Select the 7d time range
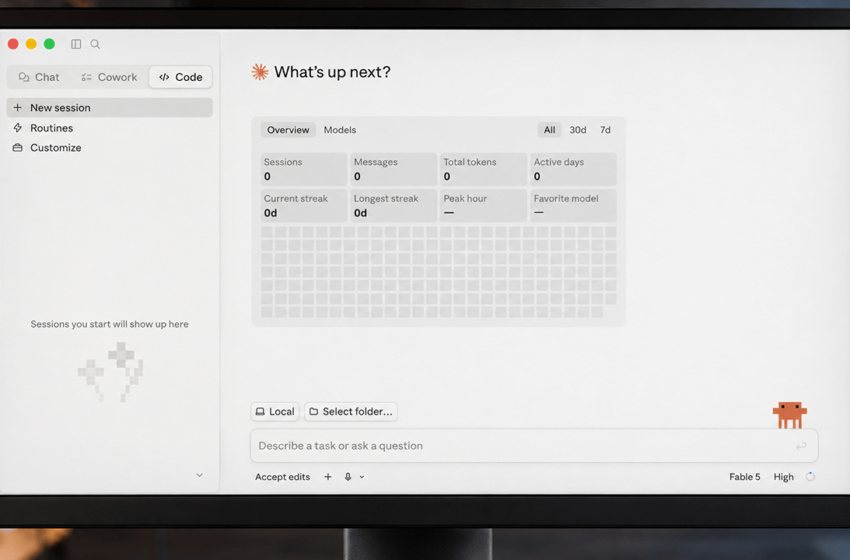850x560 pixels. 605,130
